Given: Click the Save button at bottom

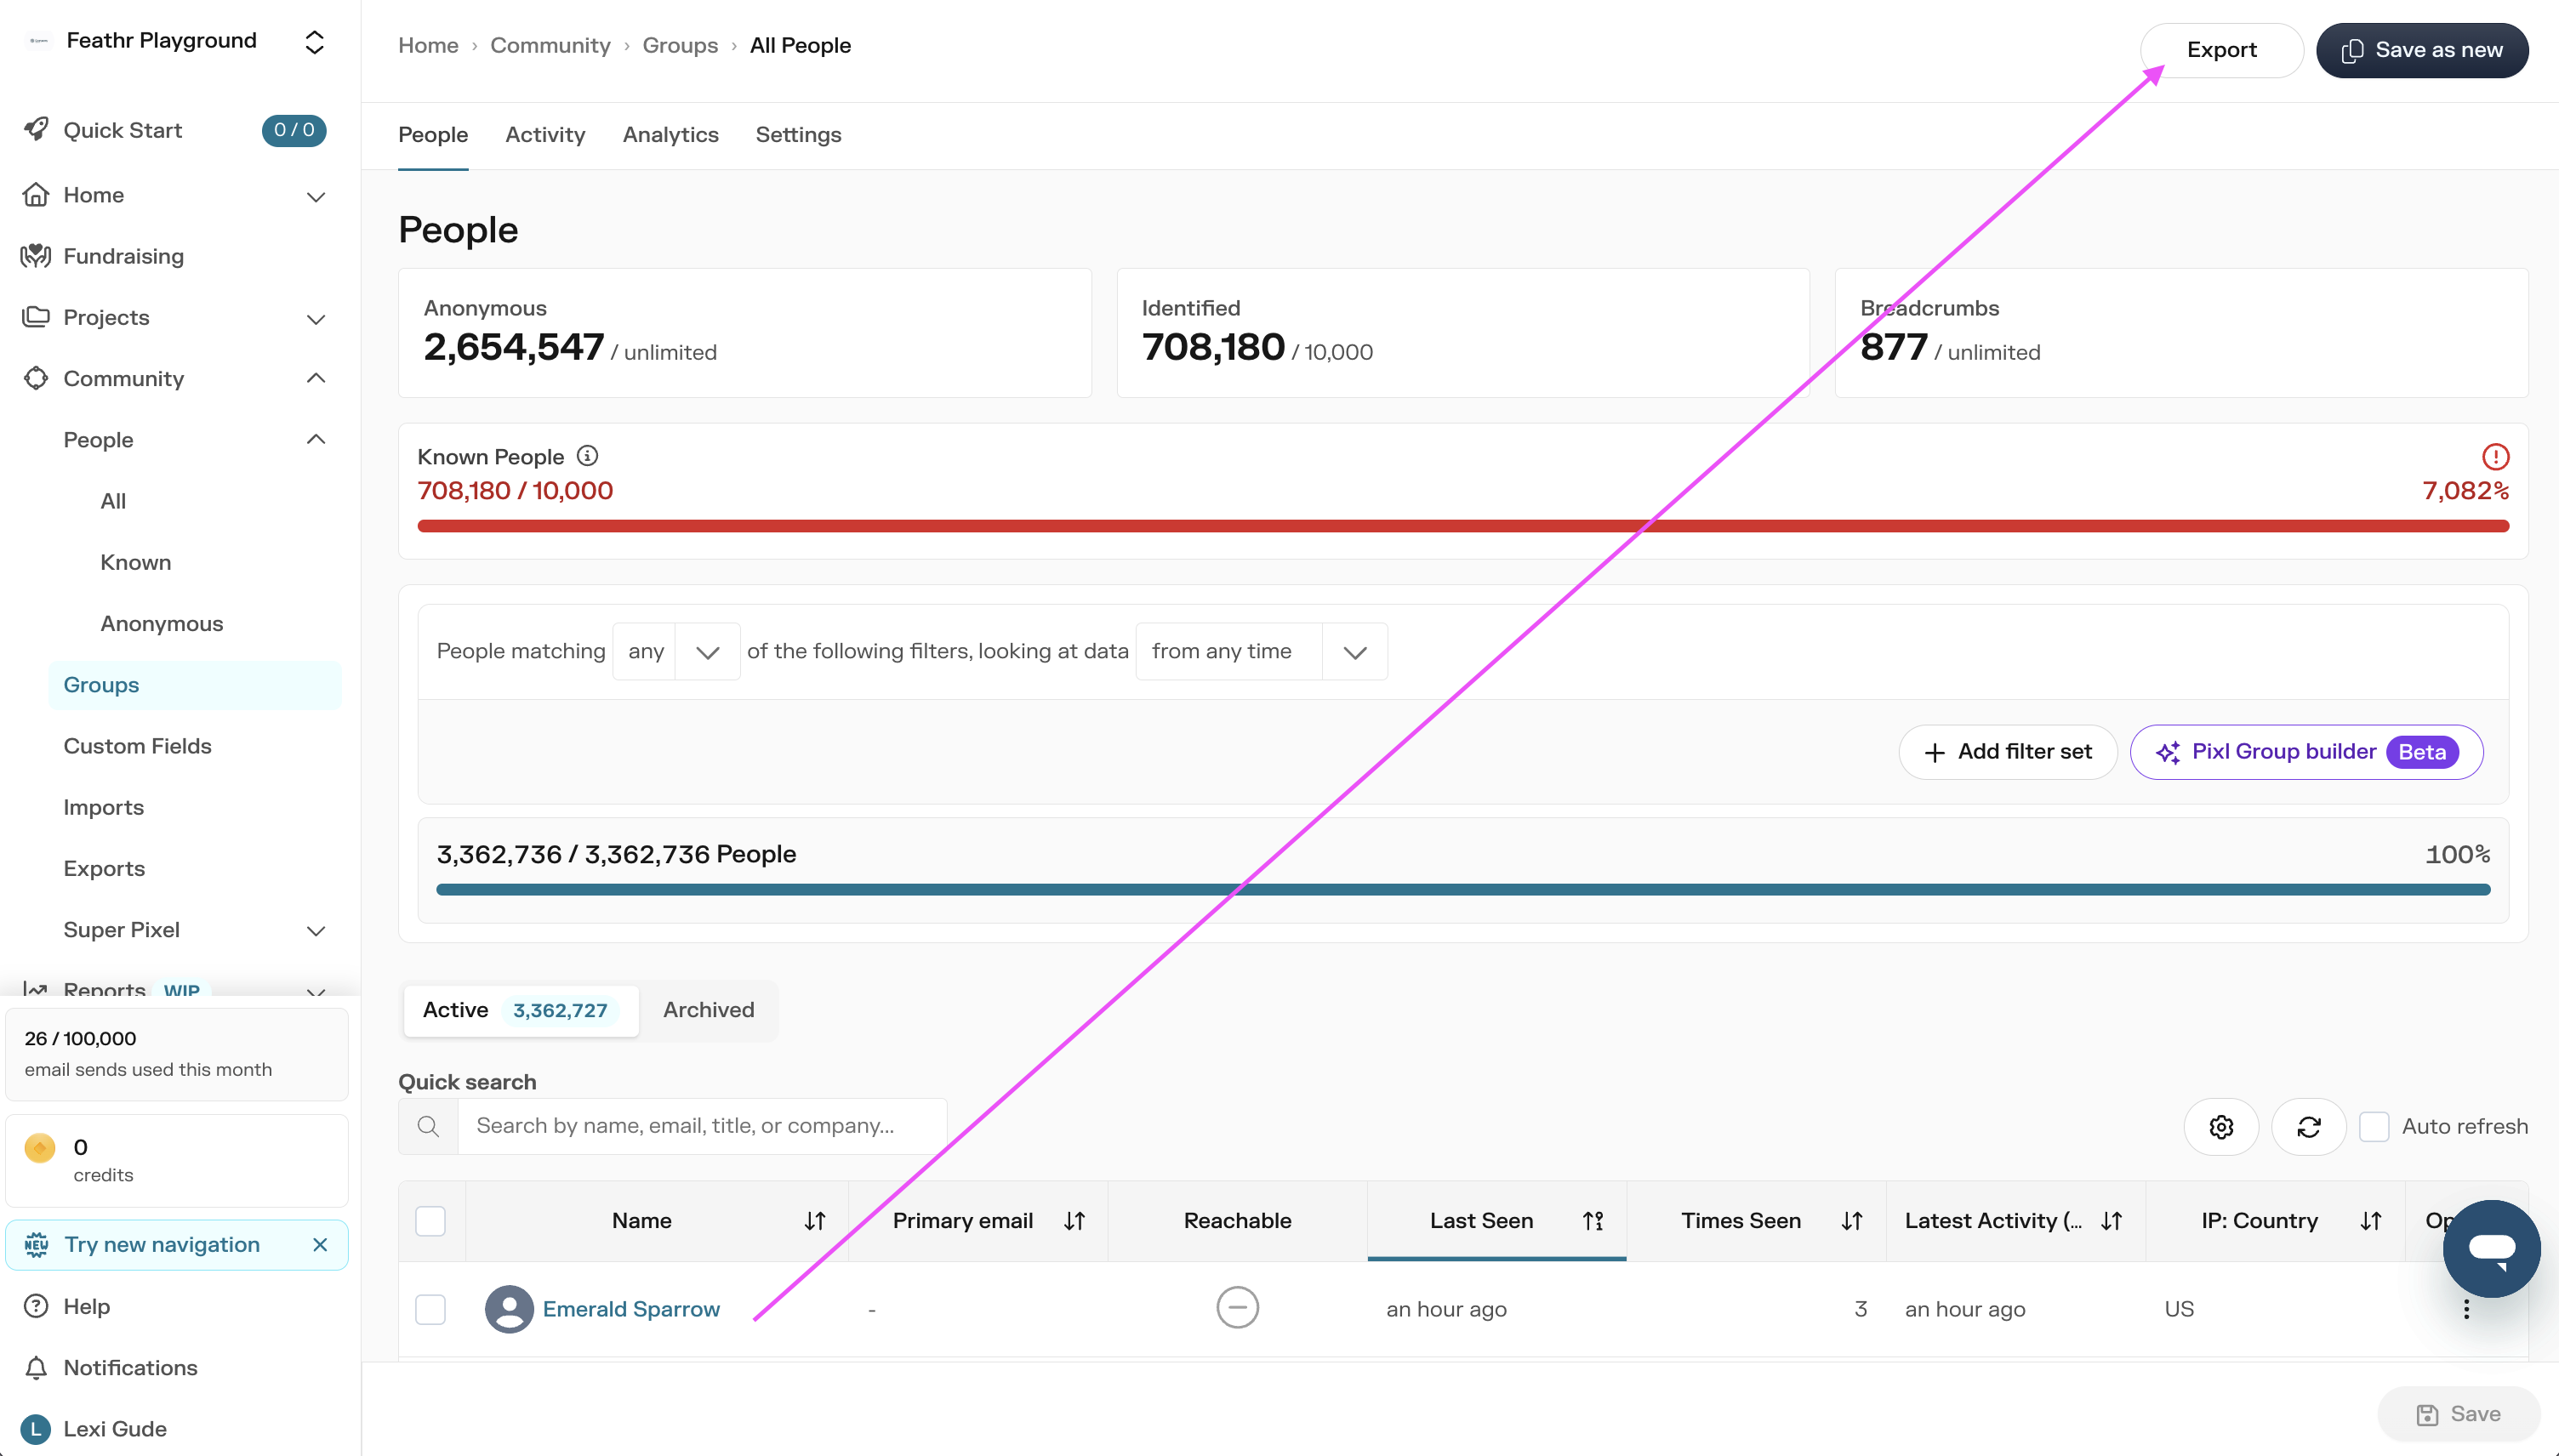Looking at the screenshot, I should (2458, 1414).
